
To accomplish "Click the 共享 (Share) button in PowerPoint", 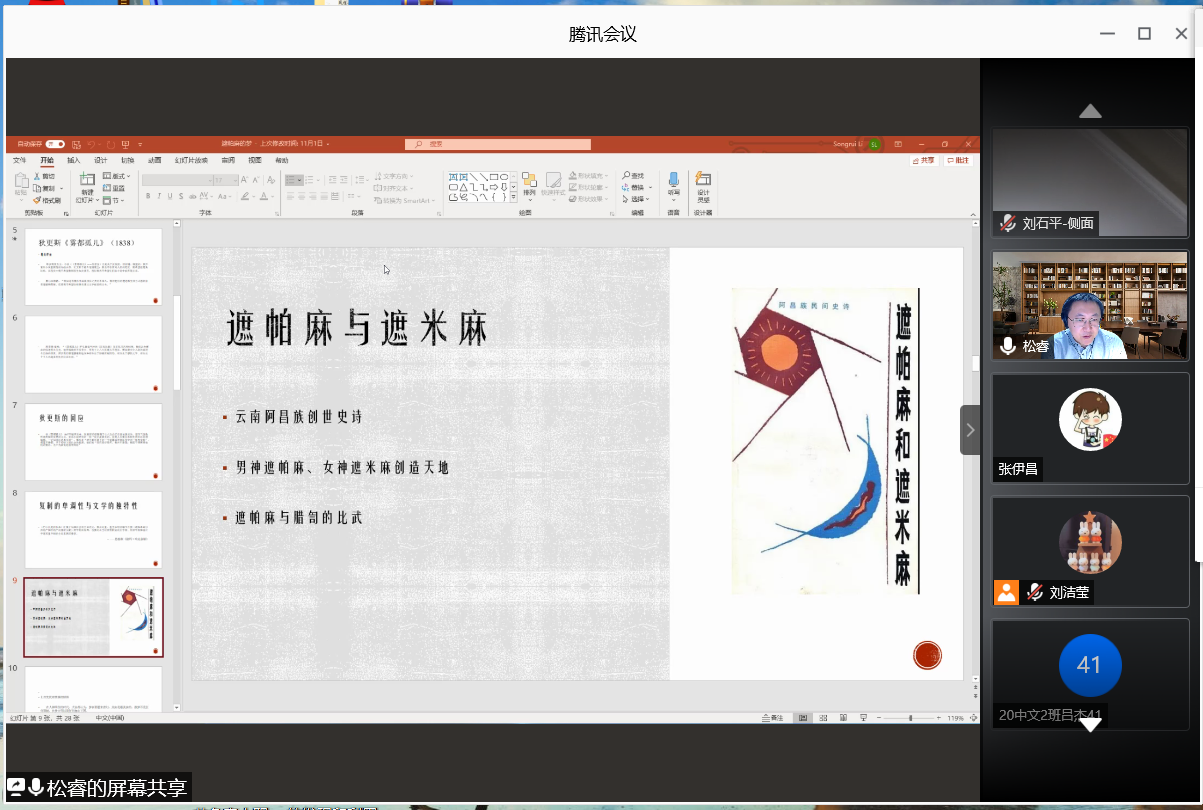I will pyautogui.click(x=923, y=160).
